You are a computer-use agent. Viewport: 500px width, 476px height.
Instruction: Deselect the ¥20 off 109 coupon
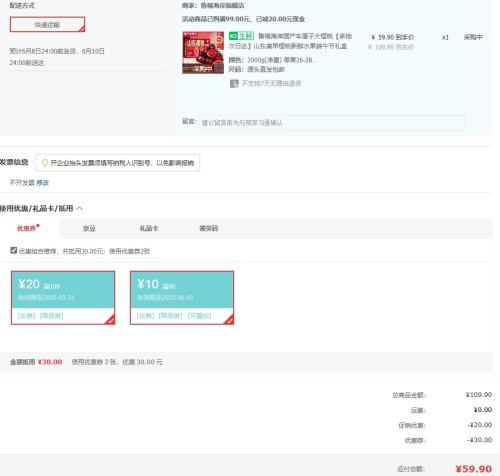(x=63, y=298)
